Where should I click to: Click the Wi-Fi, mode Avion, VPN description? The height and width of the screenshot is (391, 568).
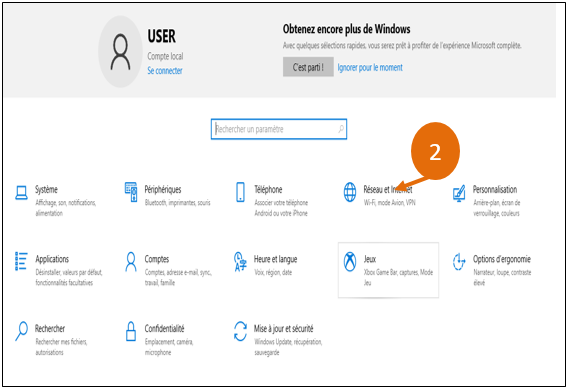[389, 203]
